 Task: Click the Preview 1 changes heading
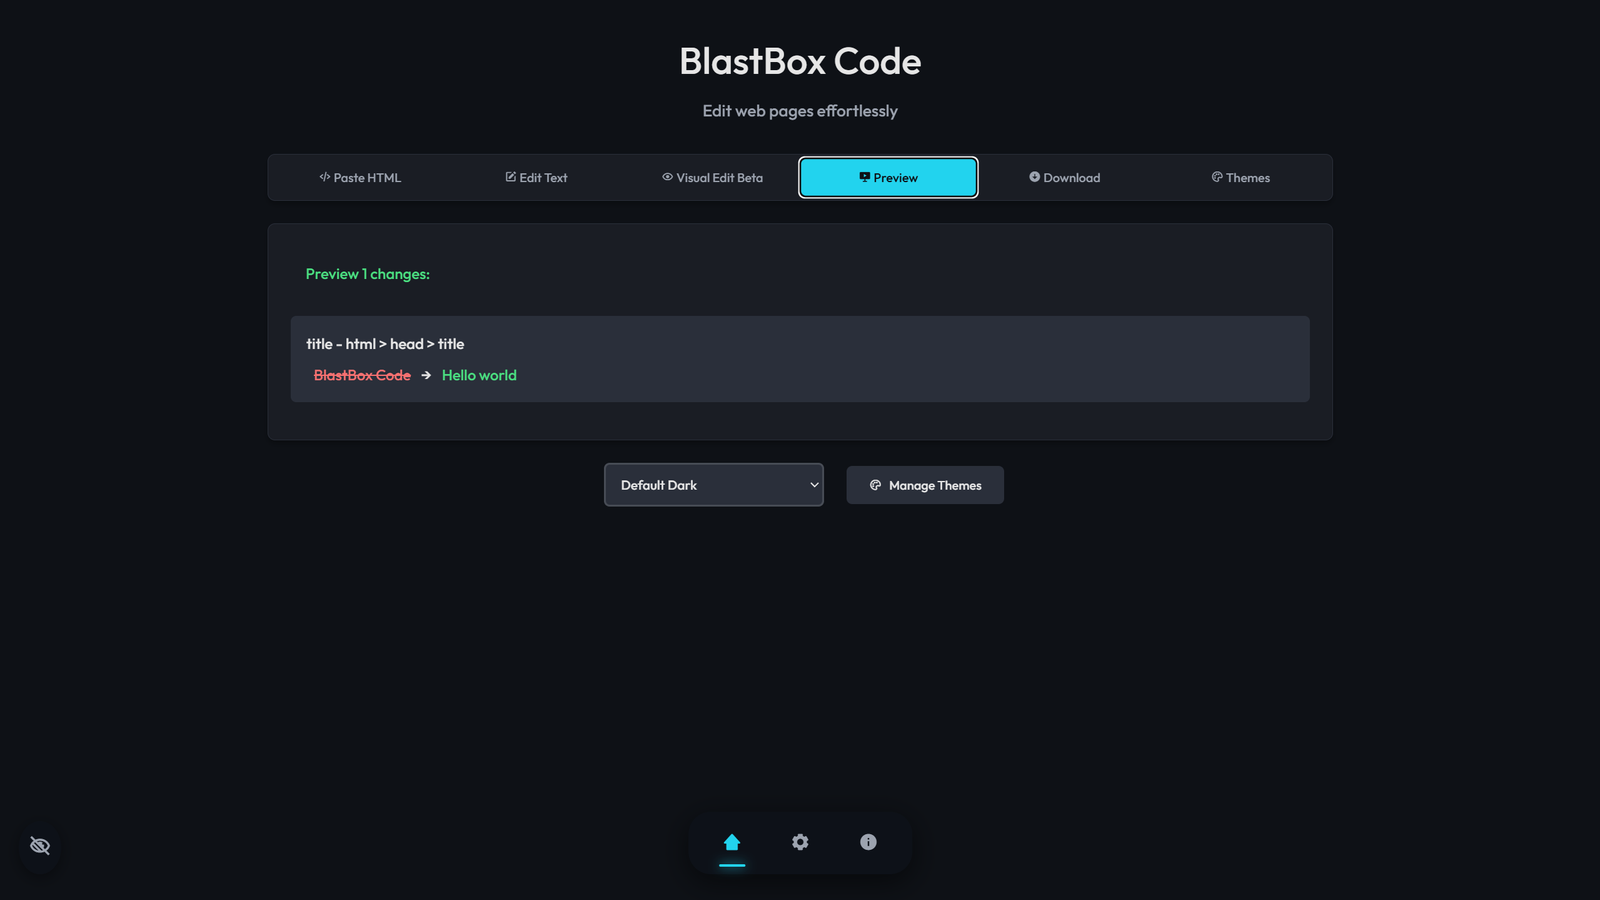pos(367,274)
